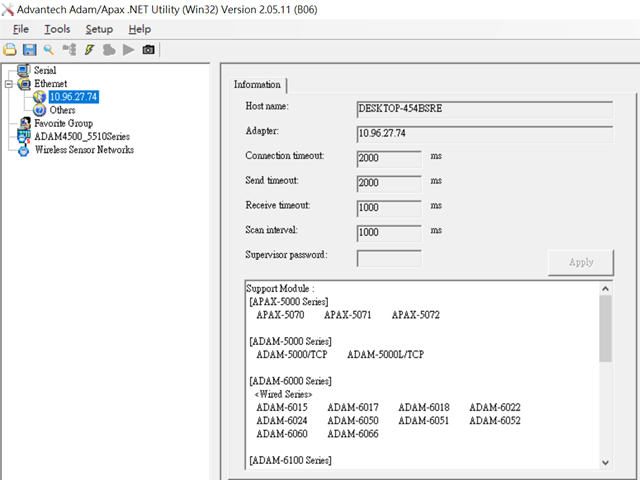Click the Serial computer icon in tree

pos(23,70)
